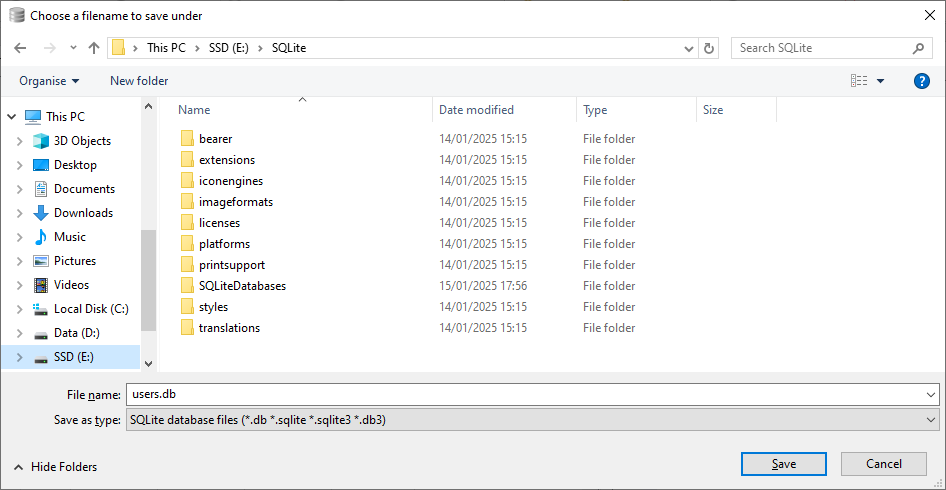This screenshot has width=946, height=490.
Task: Open view options dropdown arrow
Action: (x=880, y=81)
